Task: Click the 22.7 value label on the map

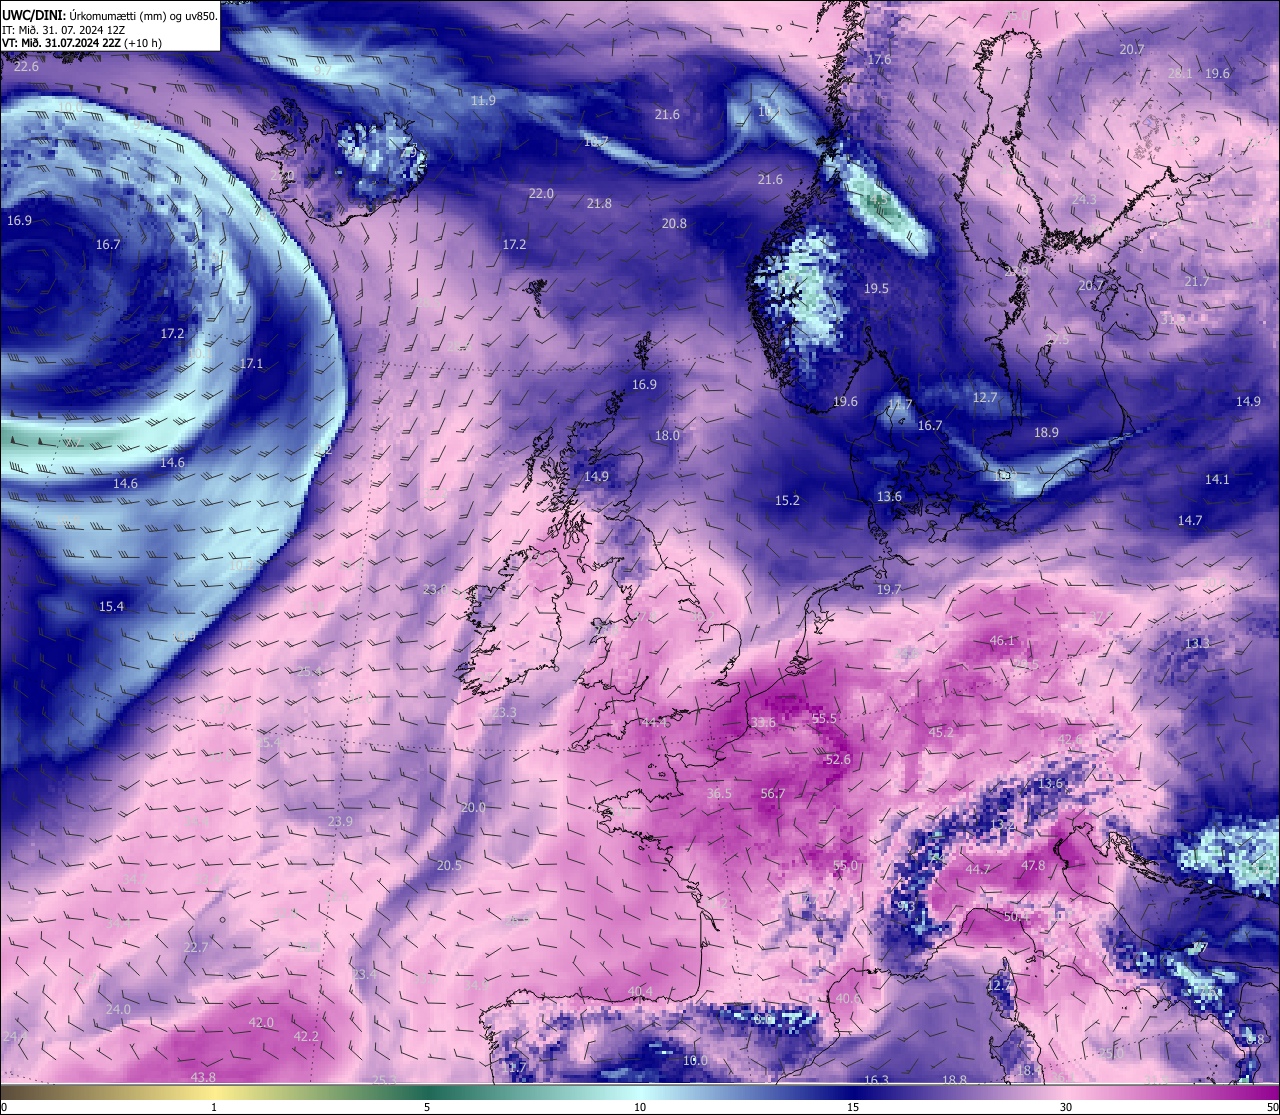Action: 196,948
